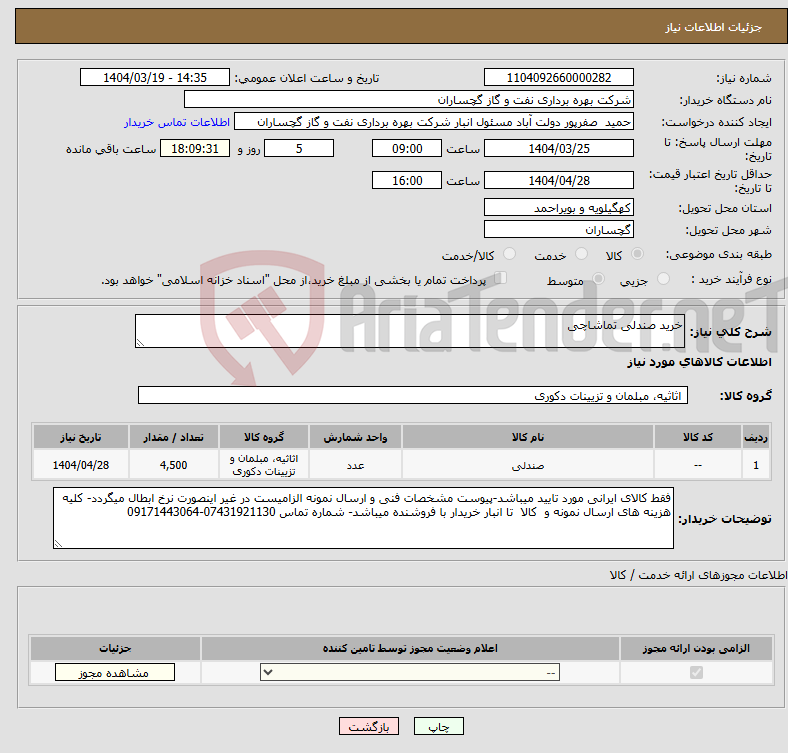Click the جزئیات اطلاعات نیاز page title

click(713, 27)
